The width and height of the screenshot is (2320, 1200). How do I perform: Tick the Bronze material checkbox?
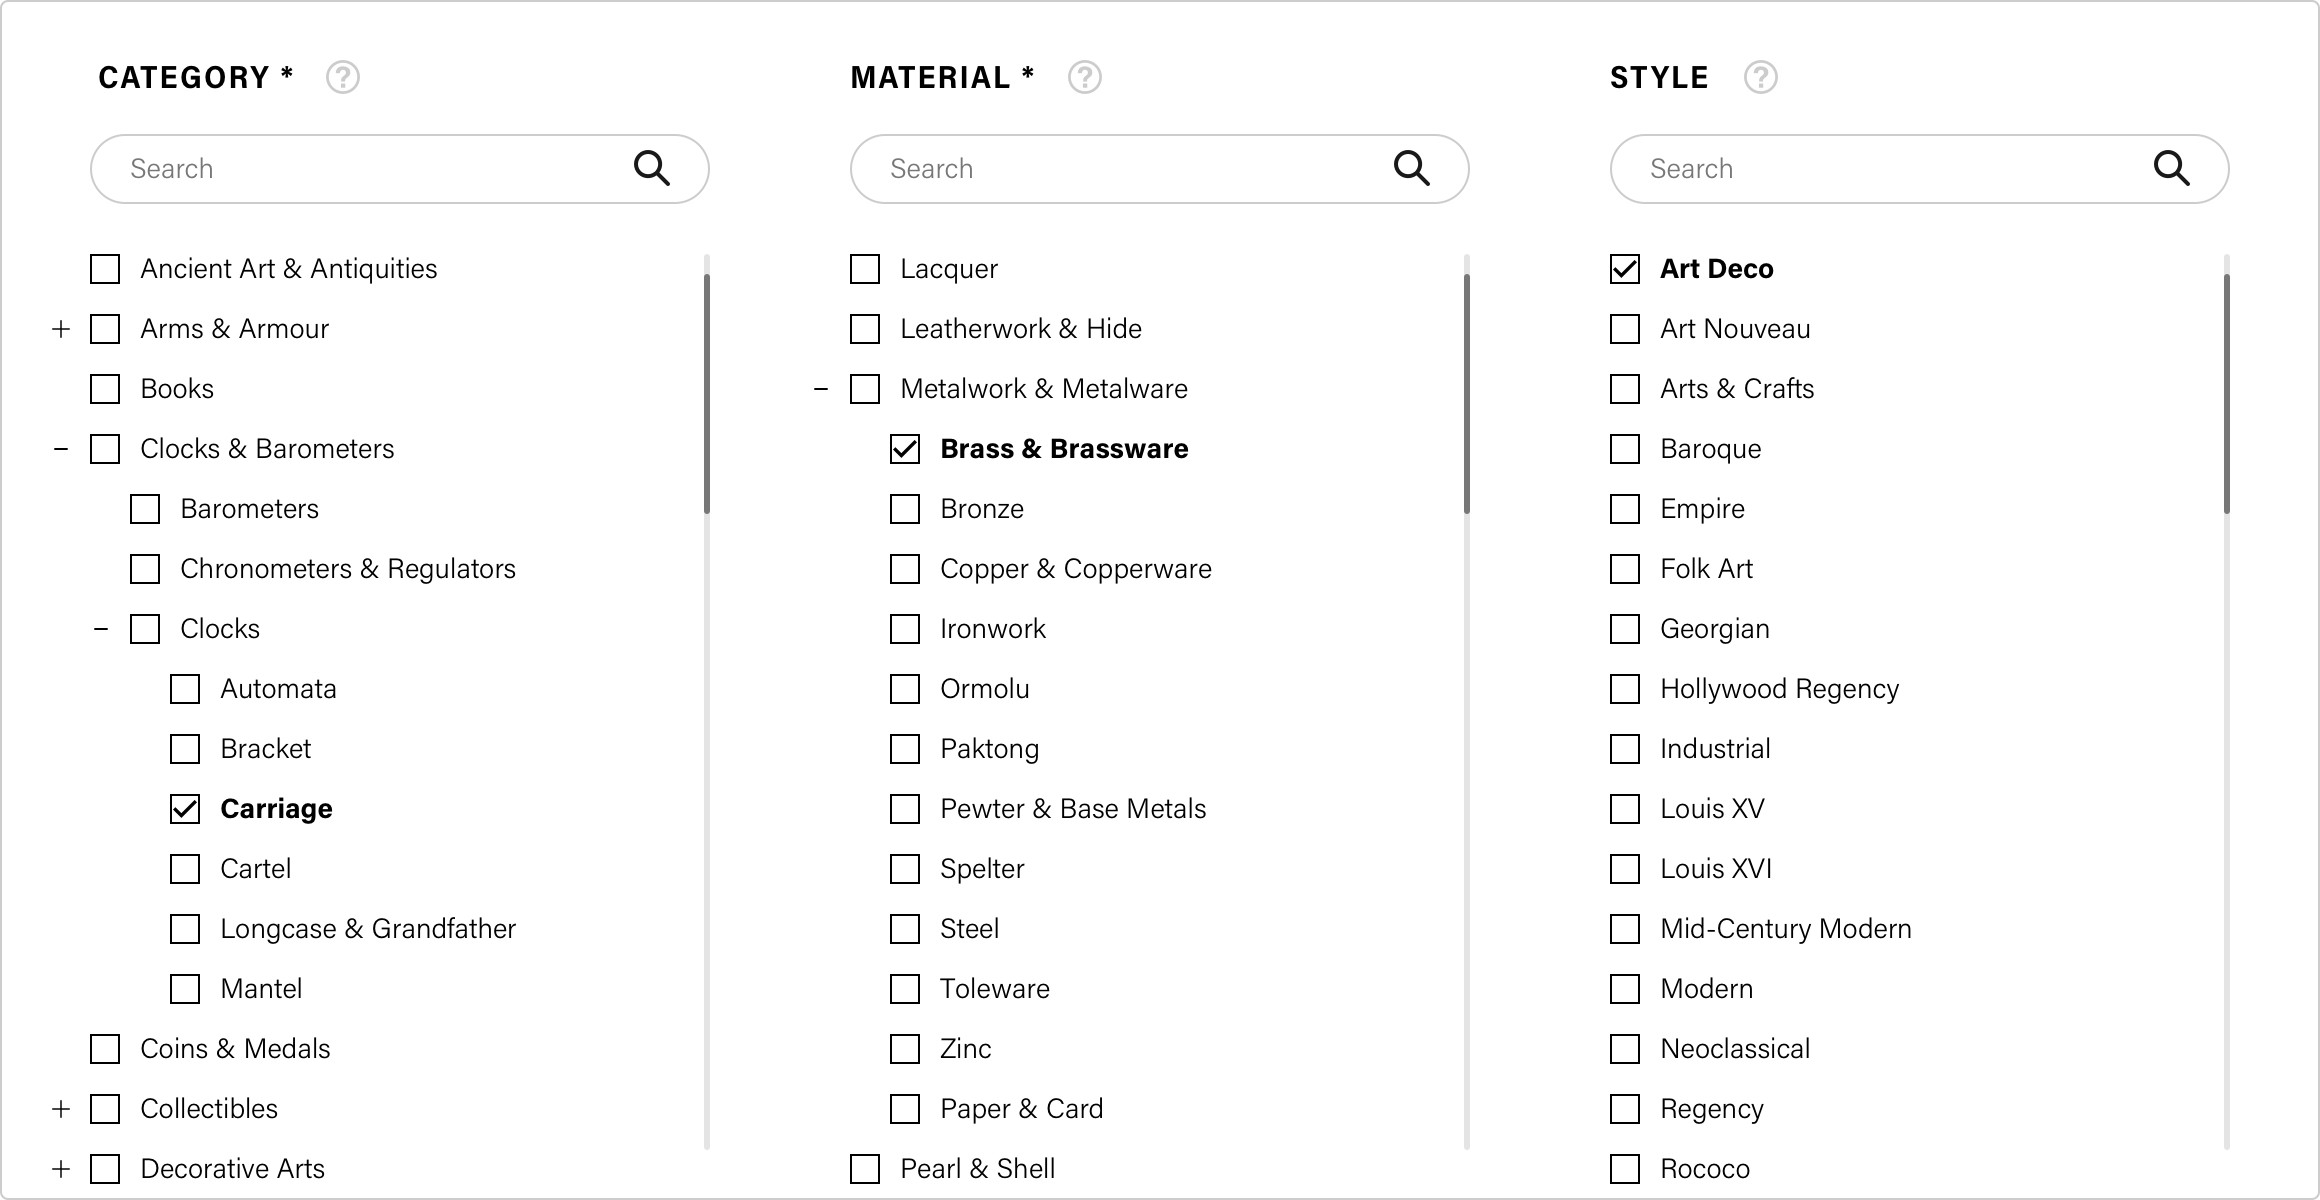point(905,509)
